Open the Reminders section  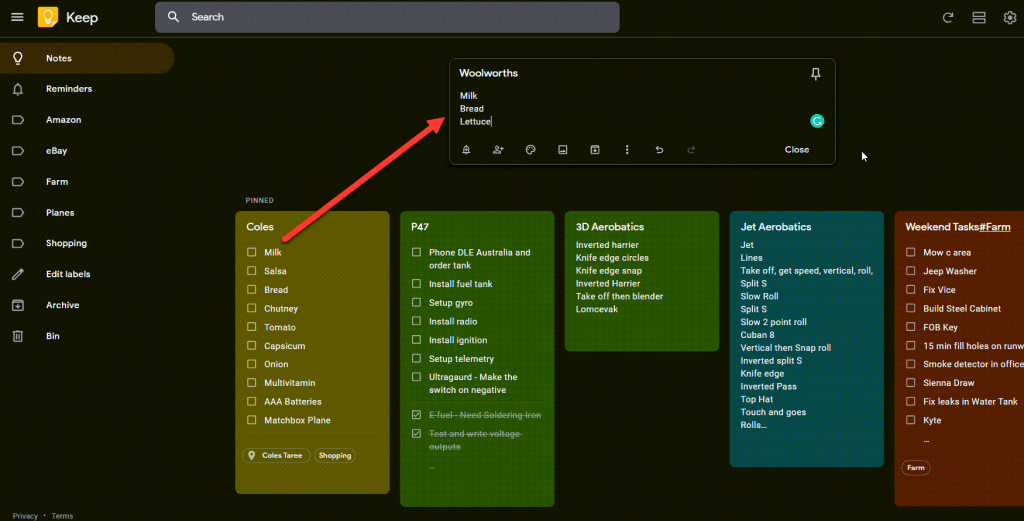click(x=87, y=89)
